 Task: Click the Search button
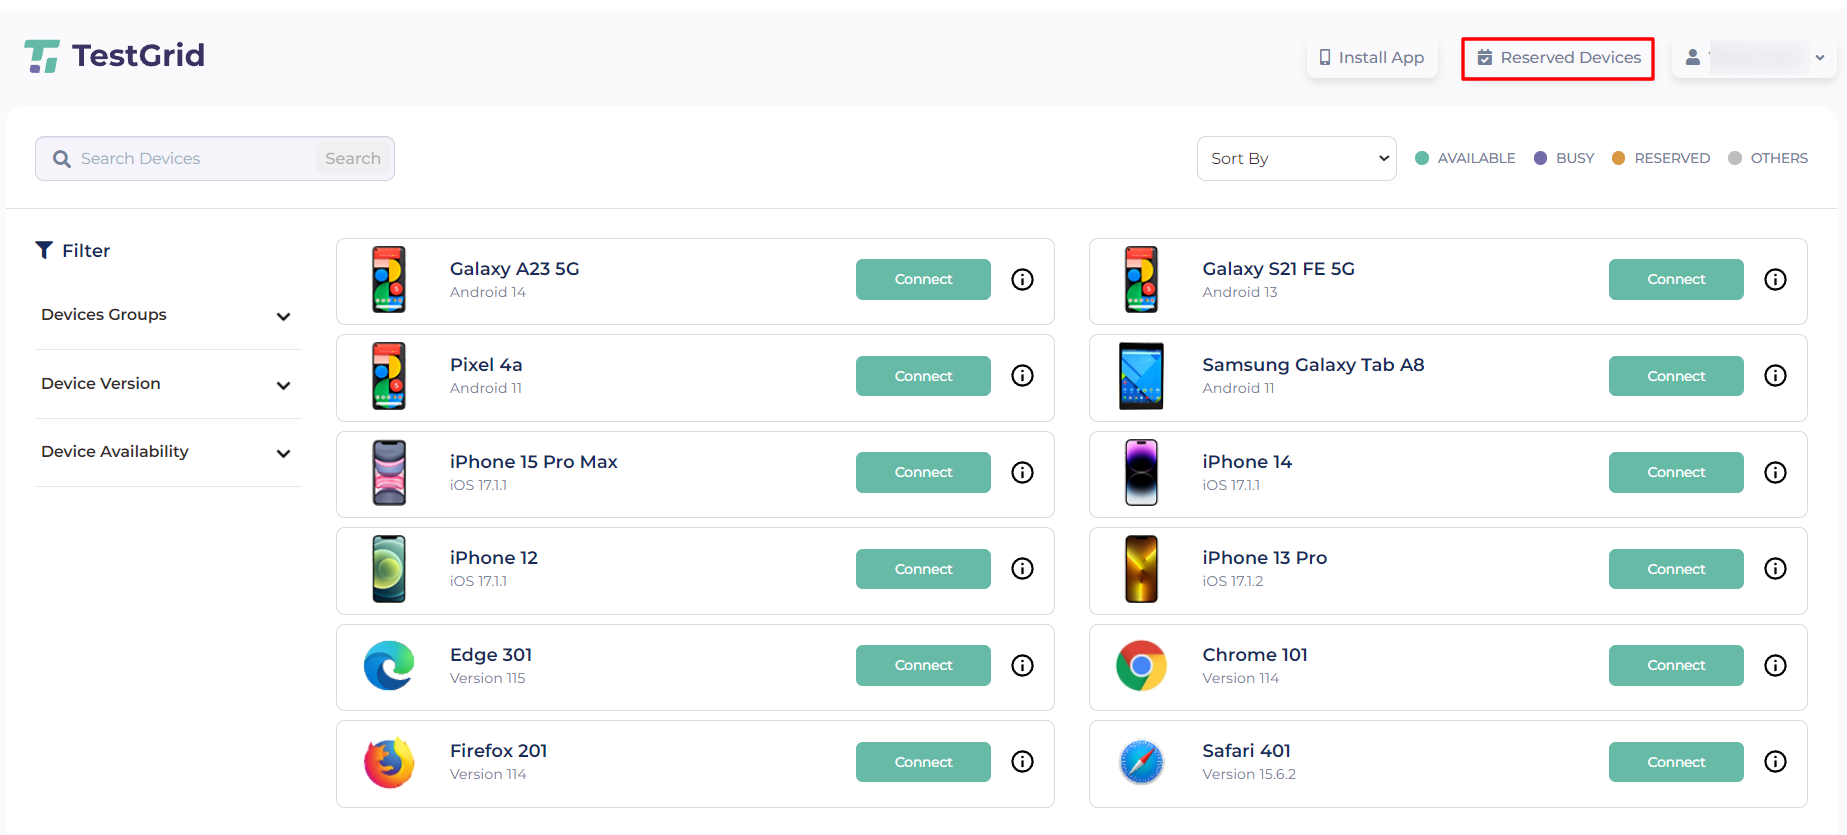[x=353, y=158]
